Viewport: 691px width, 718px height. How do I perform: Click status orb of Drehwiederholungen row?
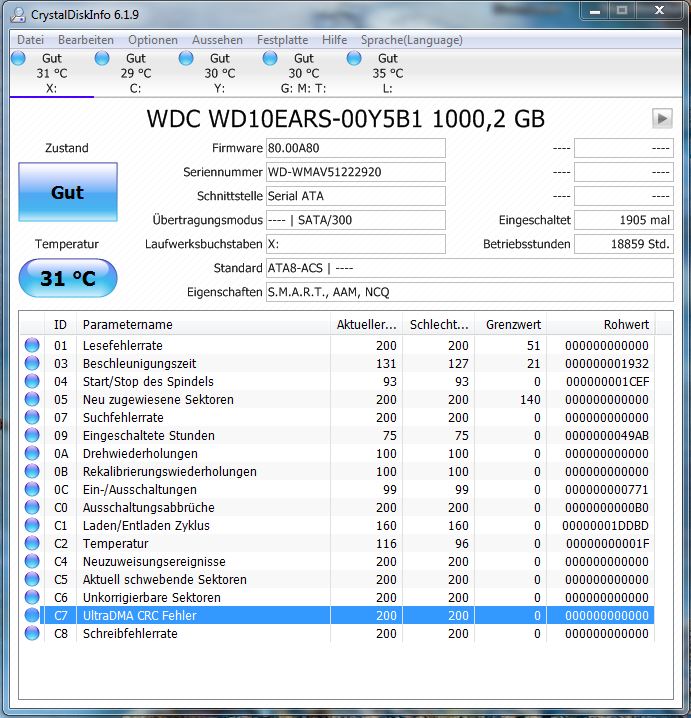click(32, 453)
